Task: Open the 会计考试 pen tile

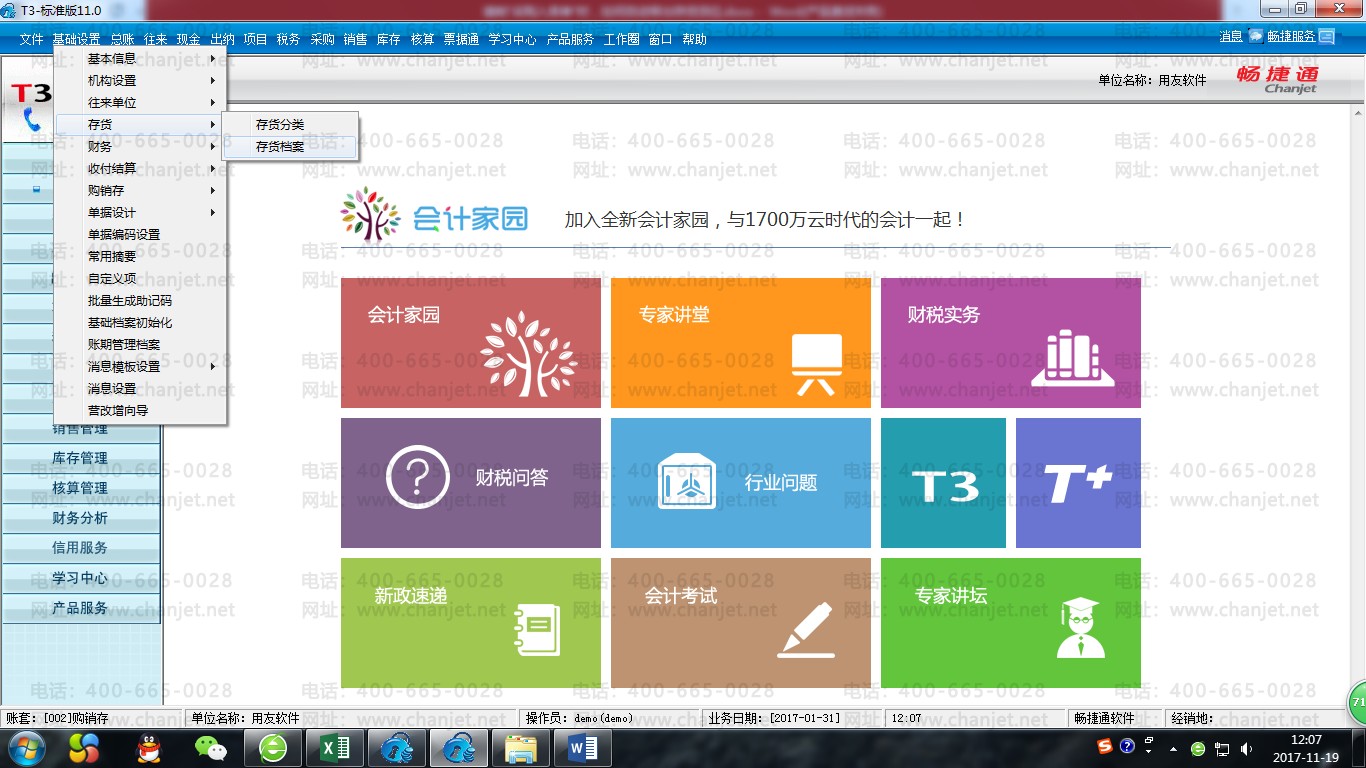Action: tap(740, 623)
